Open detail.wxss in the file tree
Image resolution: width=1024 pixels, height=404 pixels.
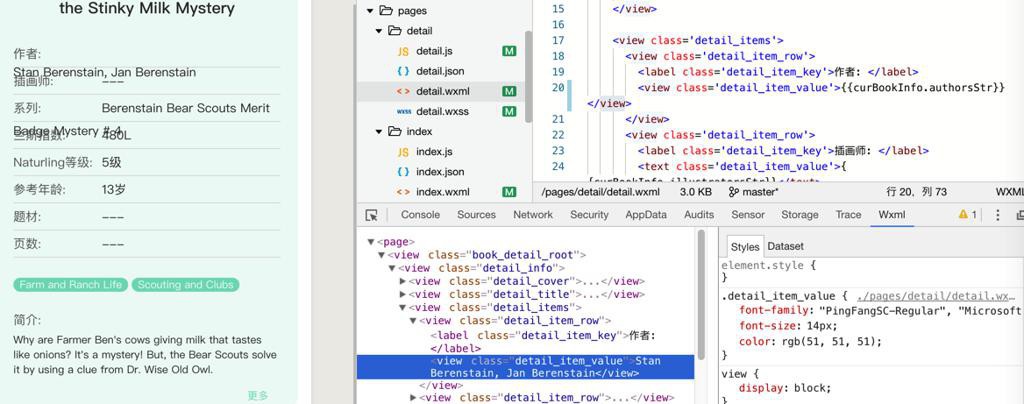442,112
